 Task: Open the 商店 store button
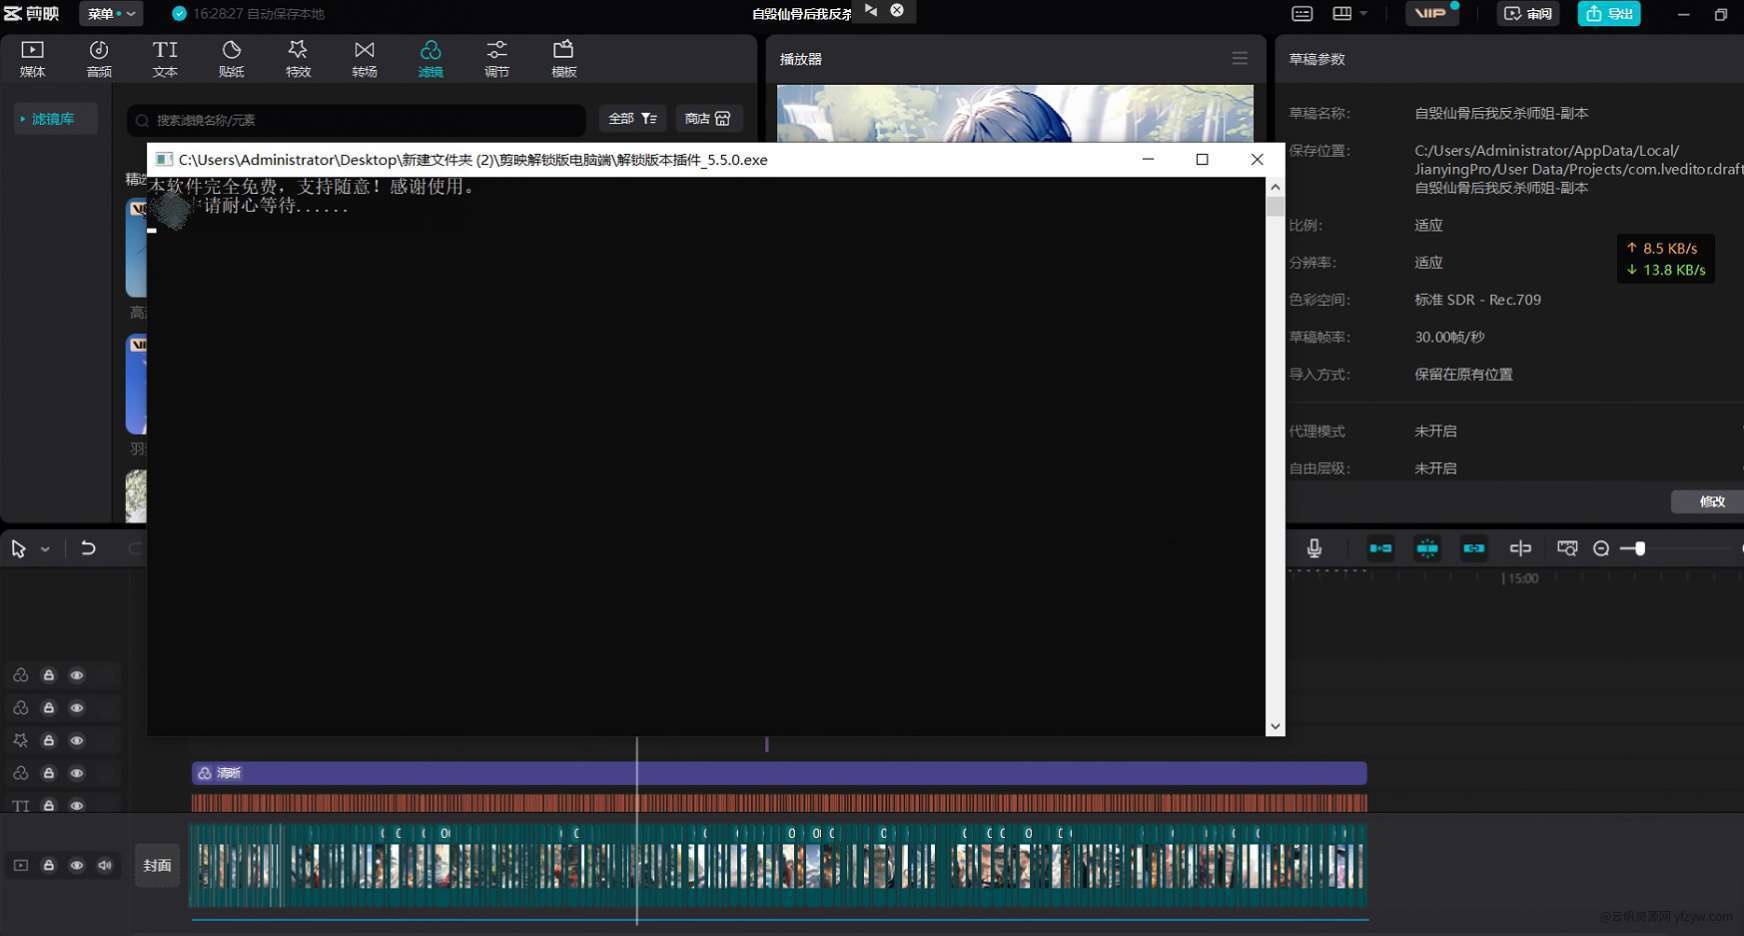click(708, 119)
